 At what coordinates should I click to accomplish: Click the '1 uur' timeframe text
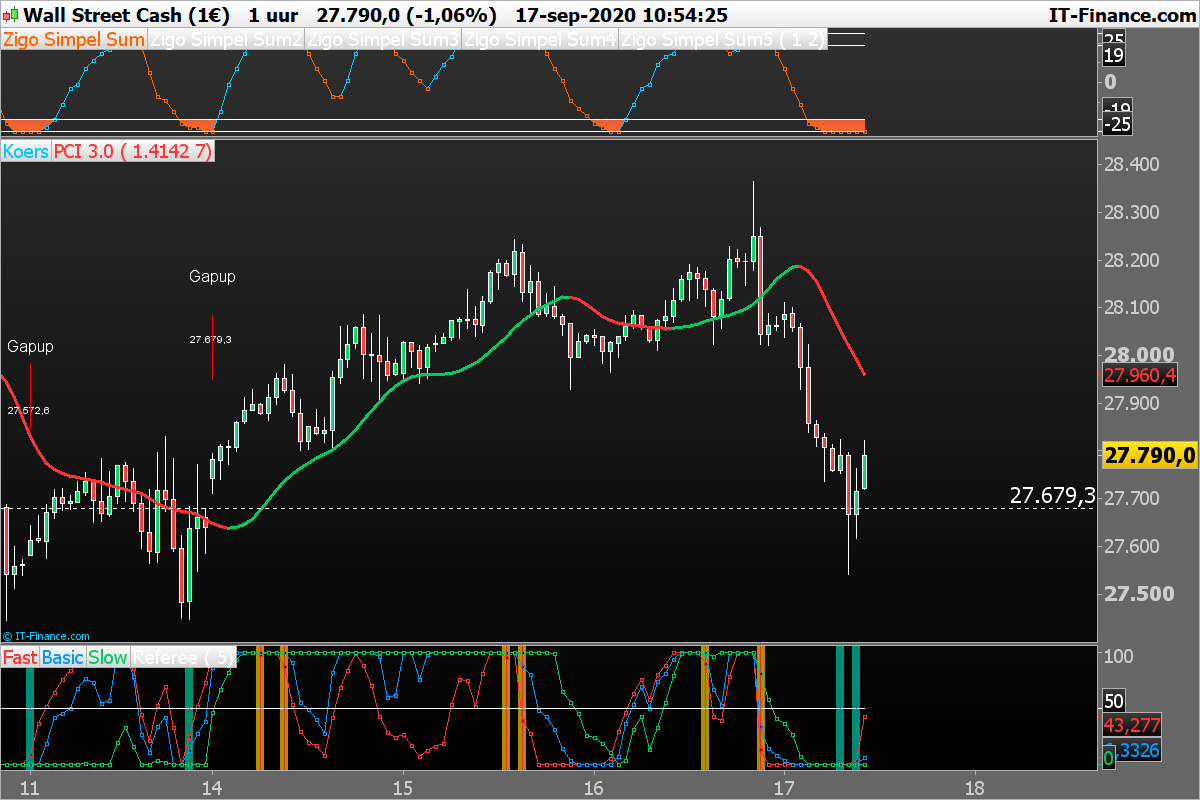273,15
